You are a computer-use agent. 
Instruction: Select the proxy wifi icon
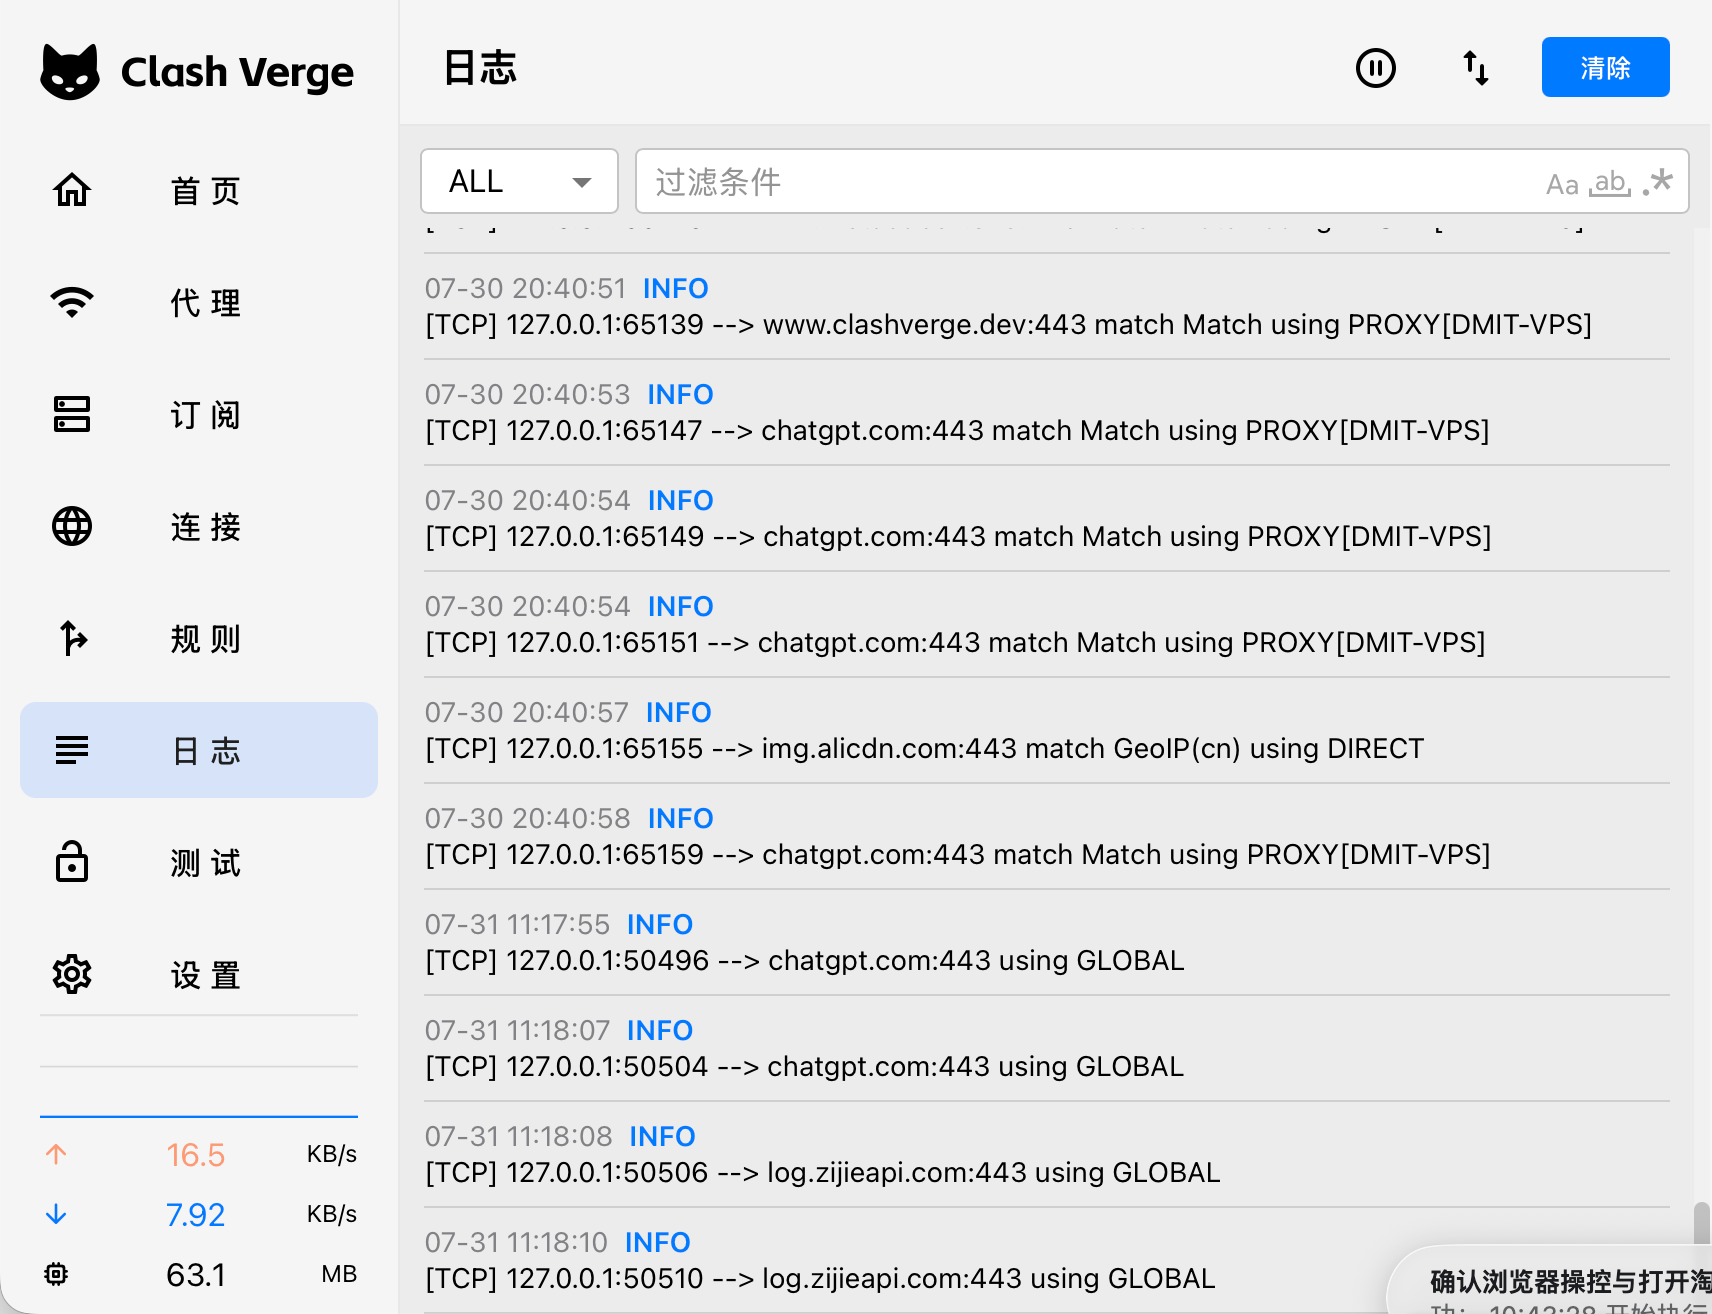coord(72,302)
